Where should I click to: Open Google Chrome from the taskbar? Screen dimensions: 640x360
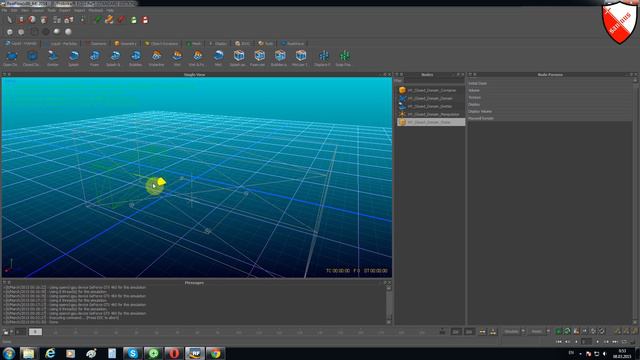tap(216, 353)
